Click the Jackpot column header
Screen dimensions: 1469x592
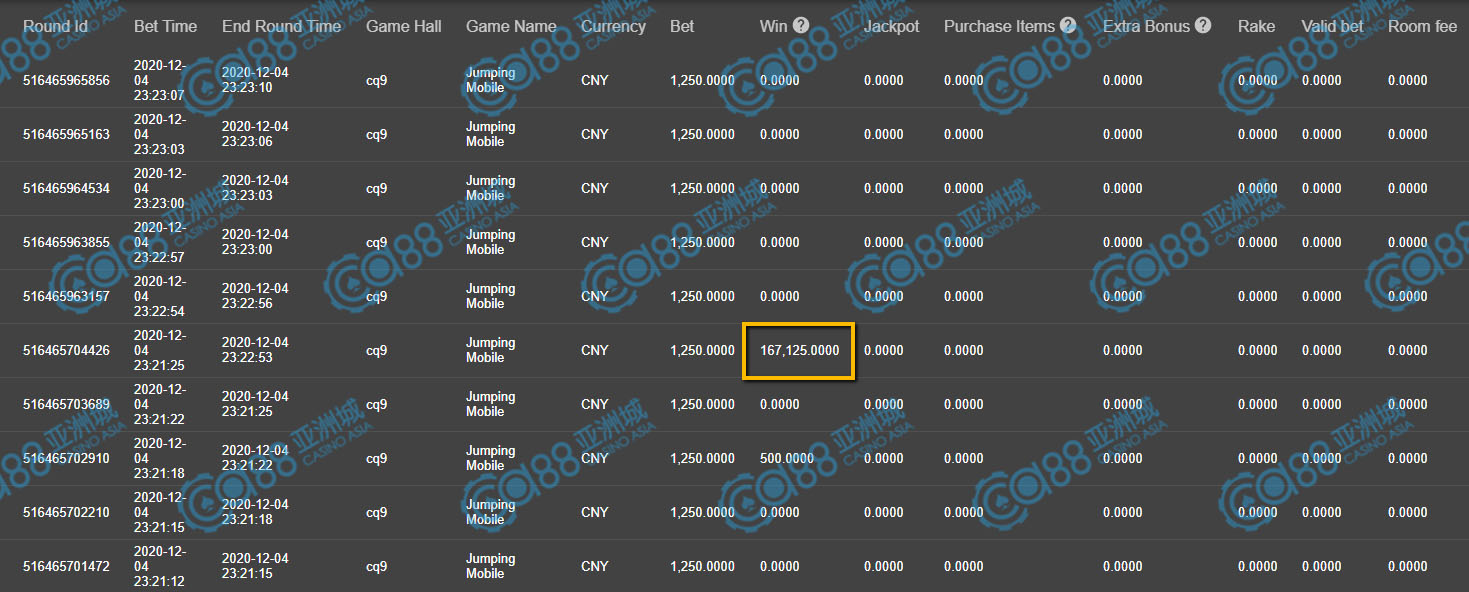891,26
